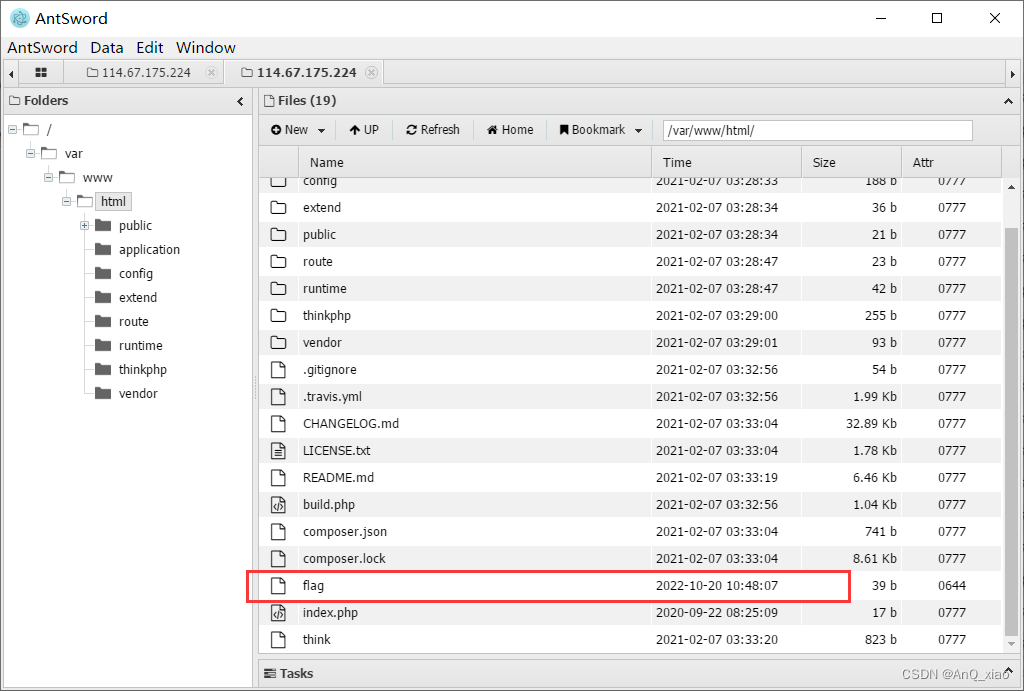Click the README.md file icon
This screenshot has width=1024, height=691.
coord(278,477)
